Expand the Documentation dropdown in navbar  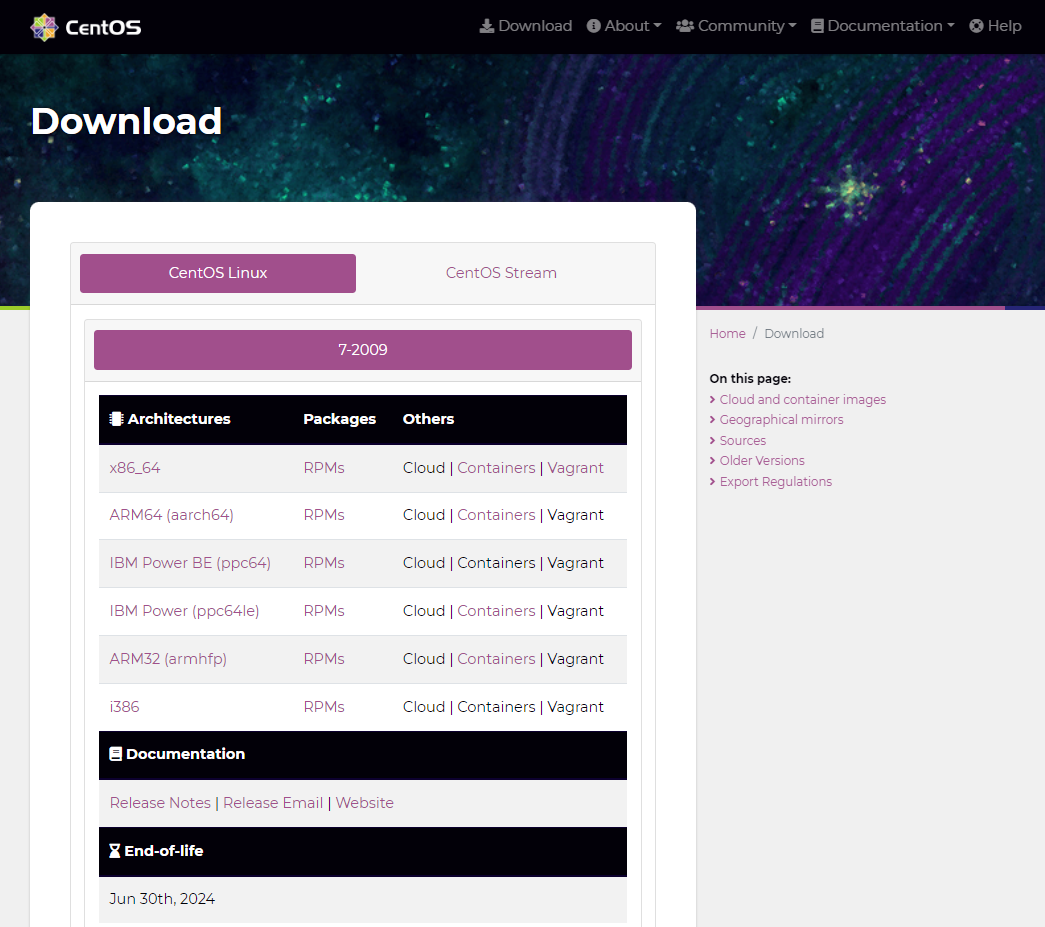[x=882, y=26]
